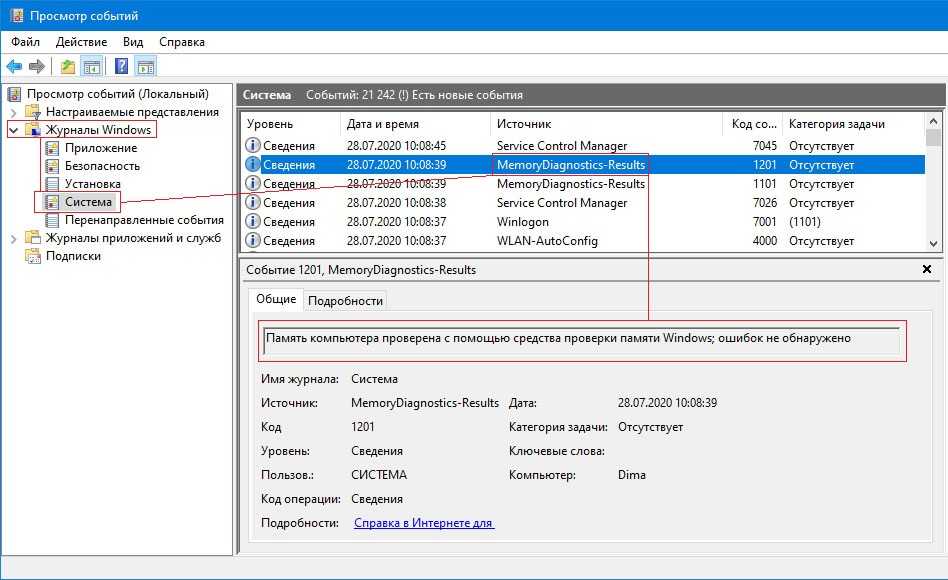Expand Журналы приложений и служб node

click(13, 238)
